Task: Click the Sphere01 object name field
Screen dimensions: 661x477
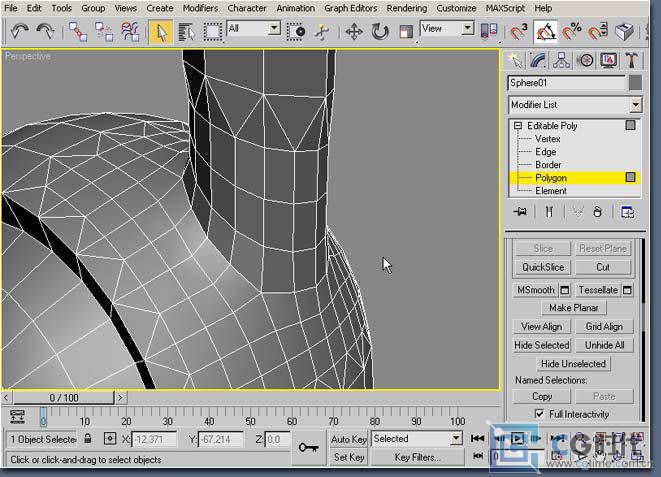Action: point(567,83)
